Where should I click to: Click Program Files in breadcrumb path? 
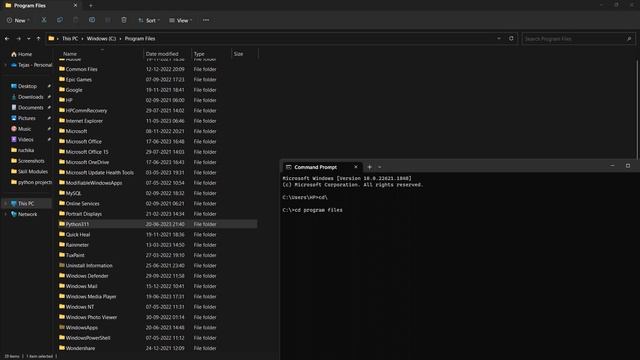pyautogui.click(x=140, y=39)
